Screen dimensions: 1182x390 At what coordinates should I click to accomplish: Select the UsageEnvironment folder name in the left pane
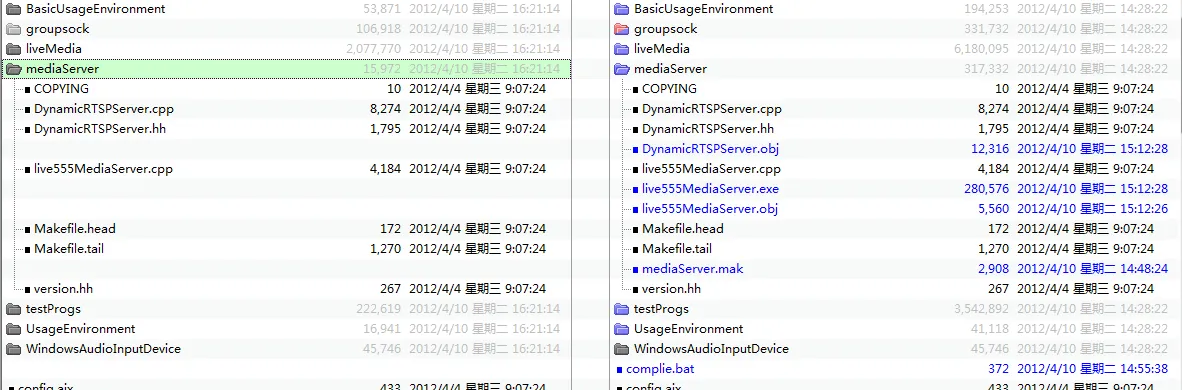[81, 329]
